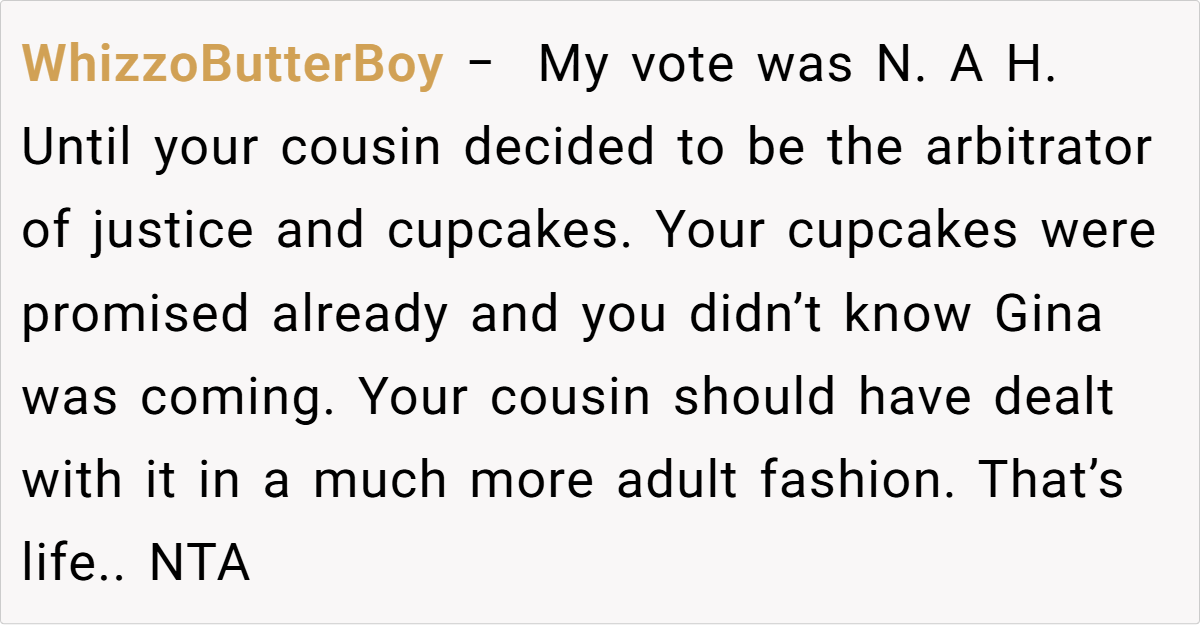Open the WhizzoButterBoy user profile link
1200x625 pixels.
[232, 66]
